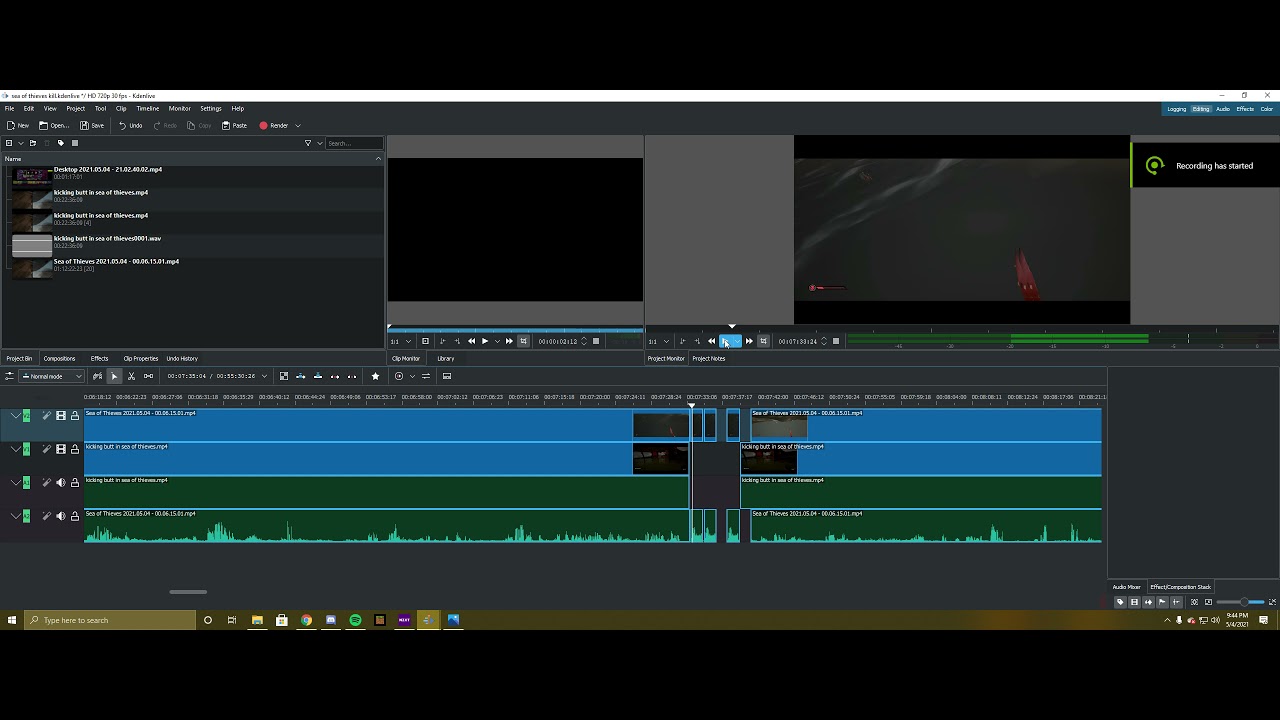This screenshot has height=720, width=1280.
Task: Hide video on V1 kicking butt track
Action: click(x=61, y=449)
